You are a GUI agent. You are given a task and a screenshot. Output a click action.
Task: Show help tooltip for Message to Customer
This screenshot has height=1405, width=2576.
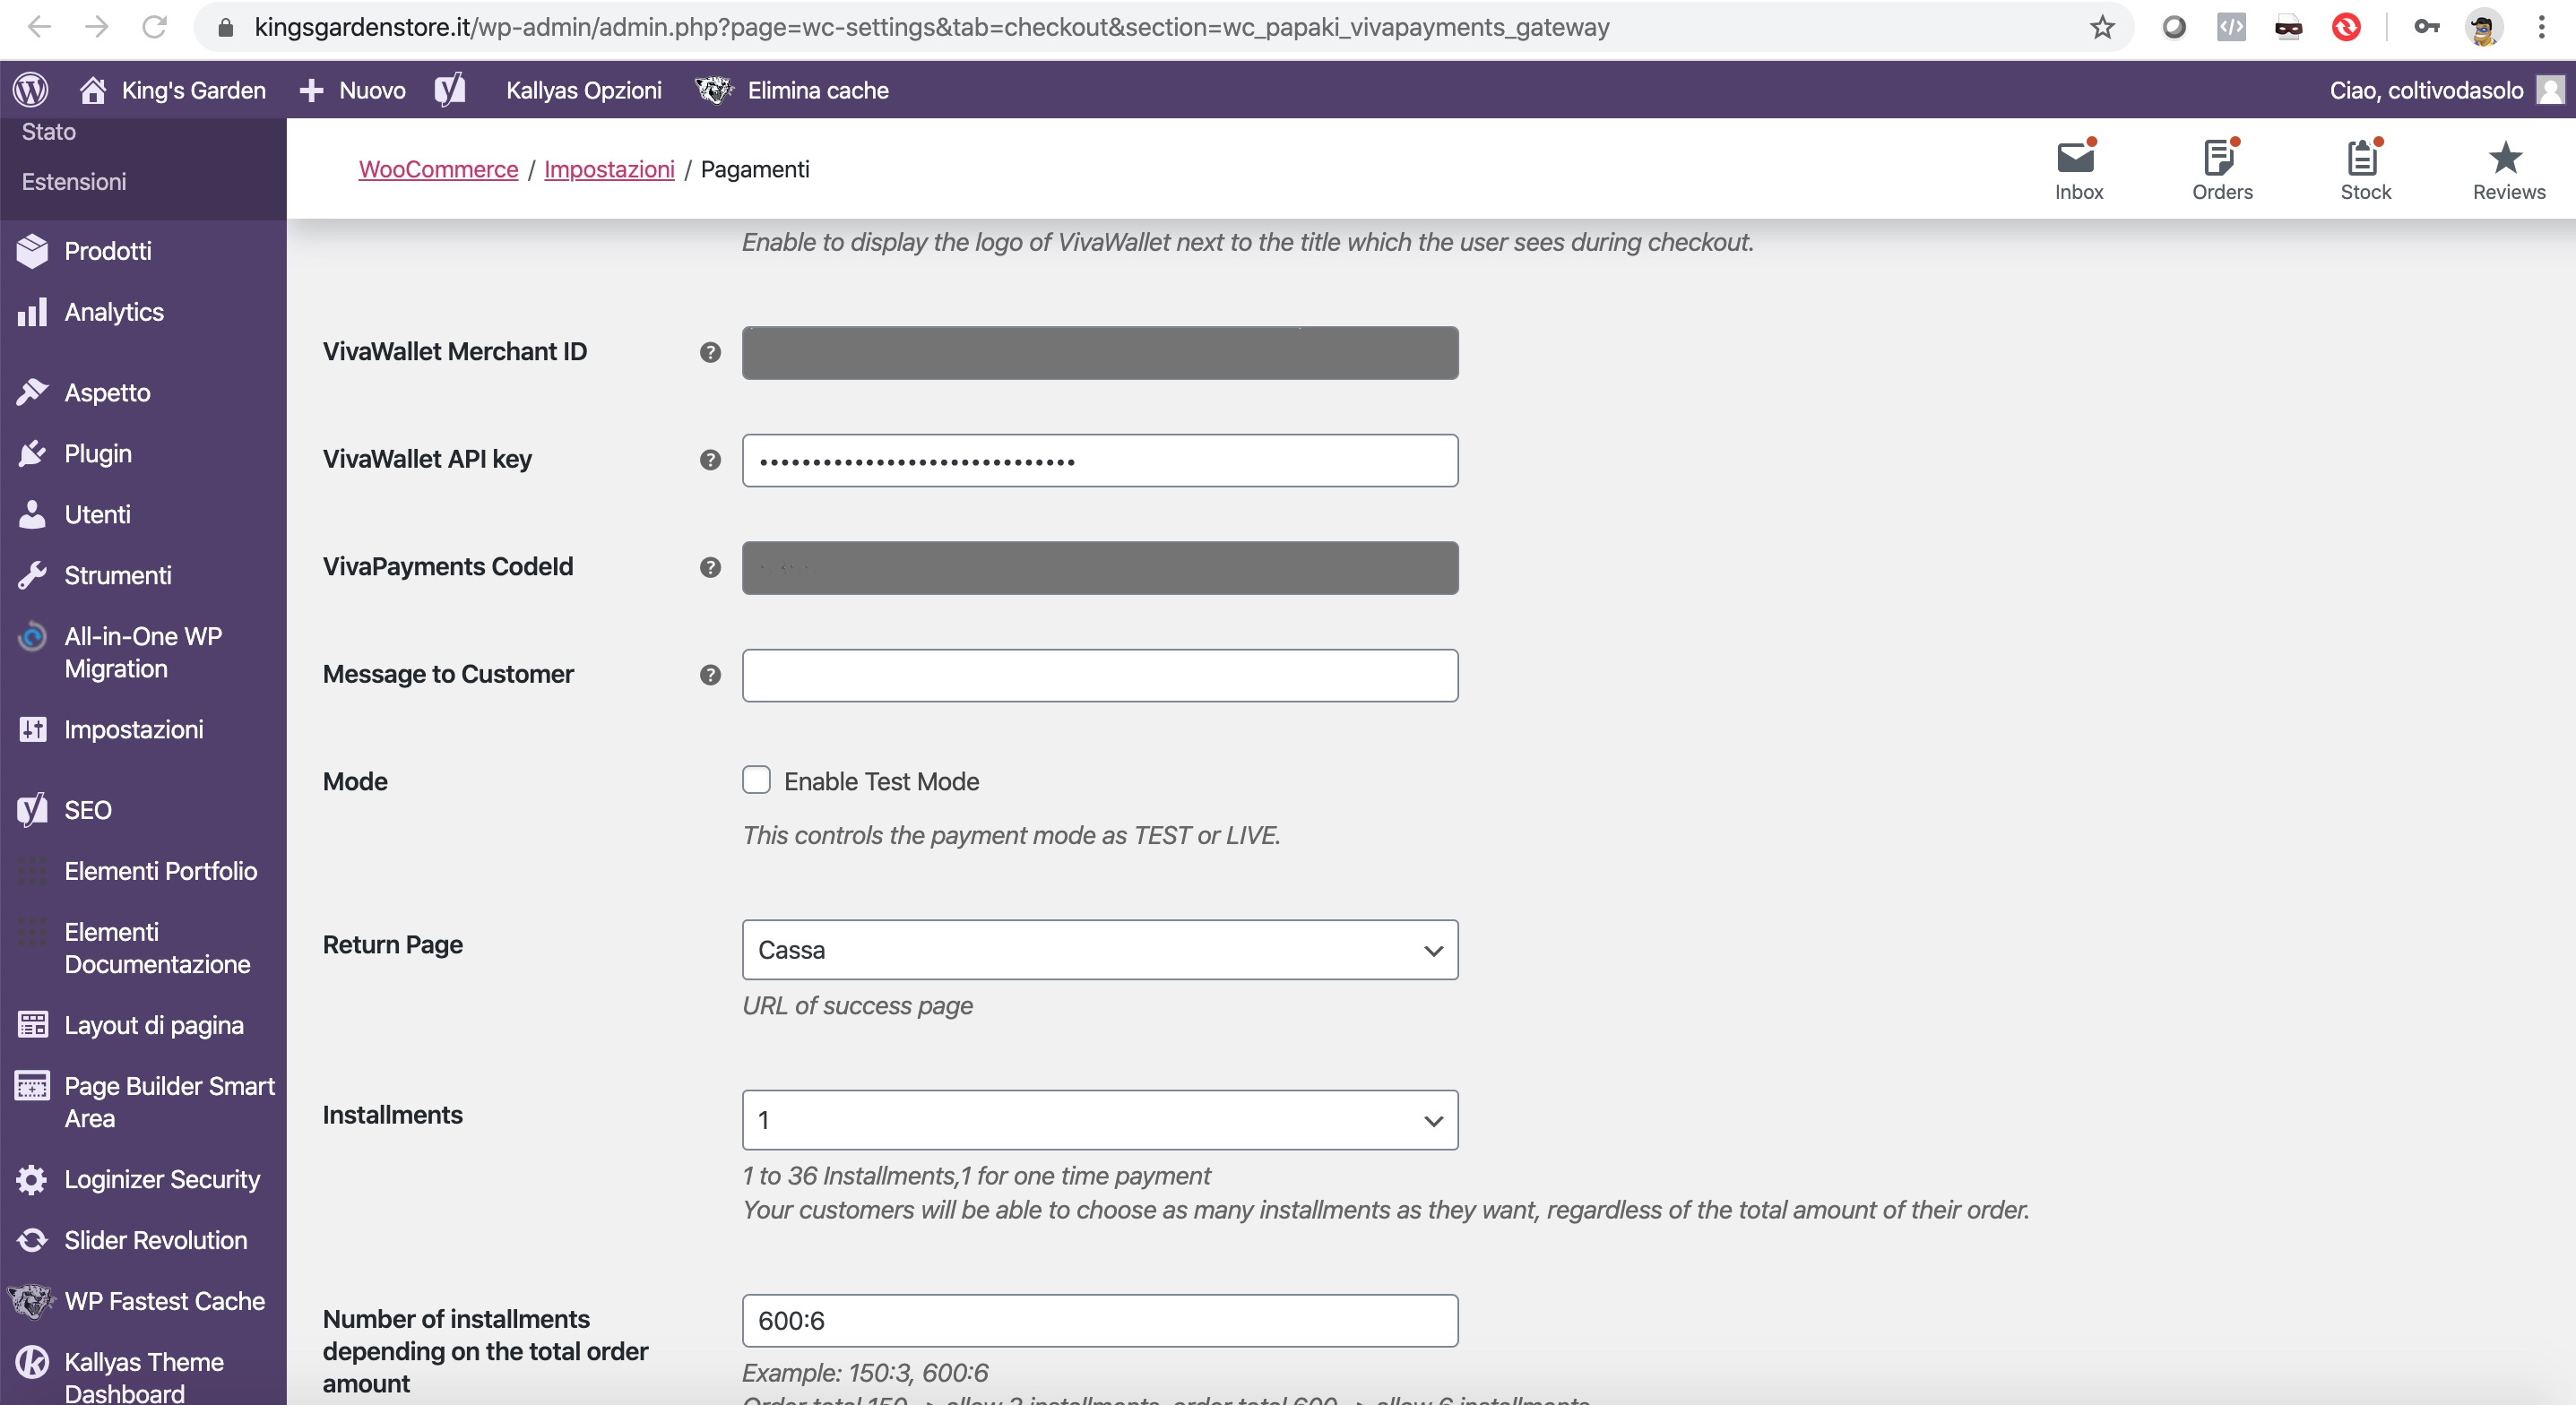pyautogui.click(x=709, y=675)
